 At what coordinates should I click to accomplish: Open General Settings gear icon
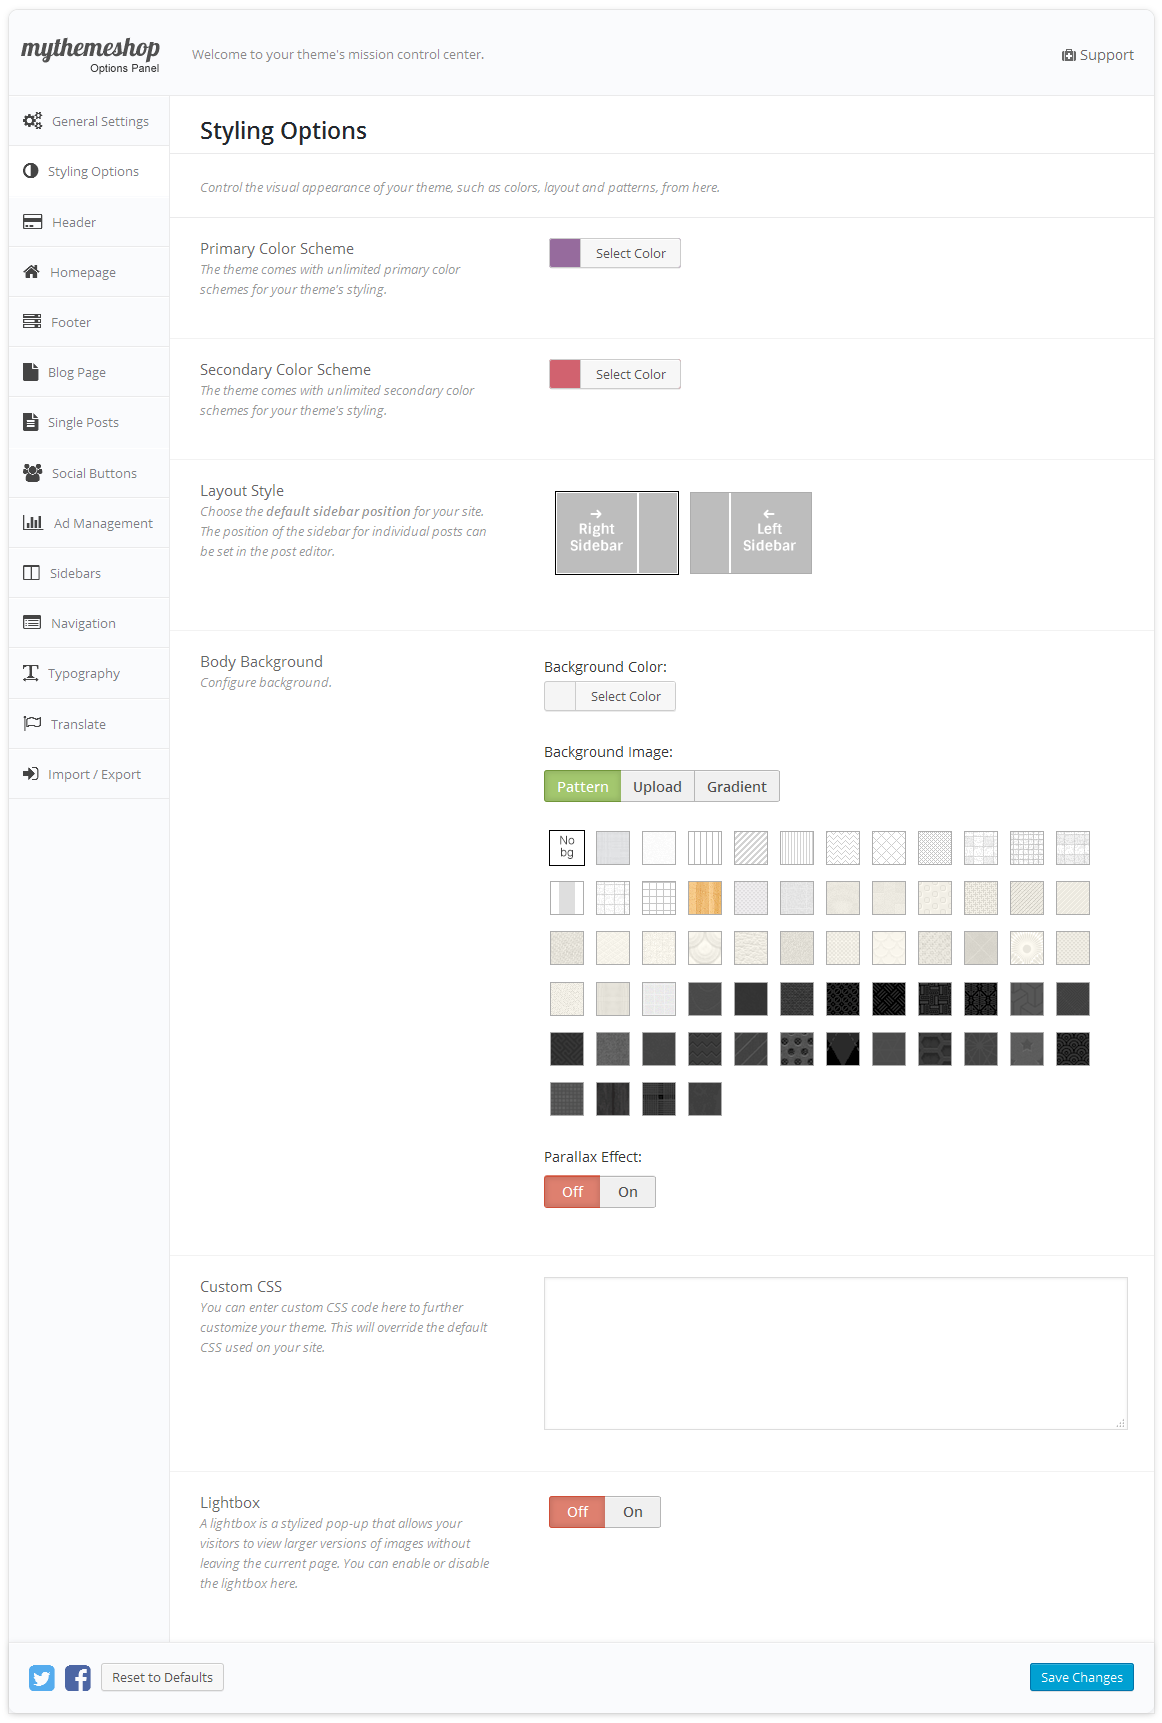pos(33,121)
